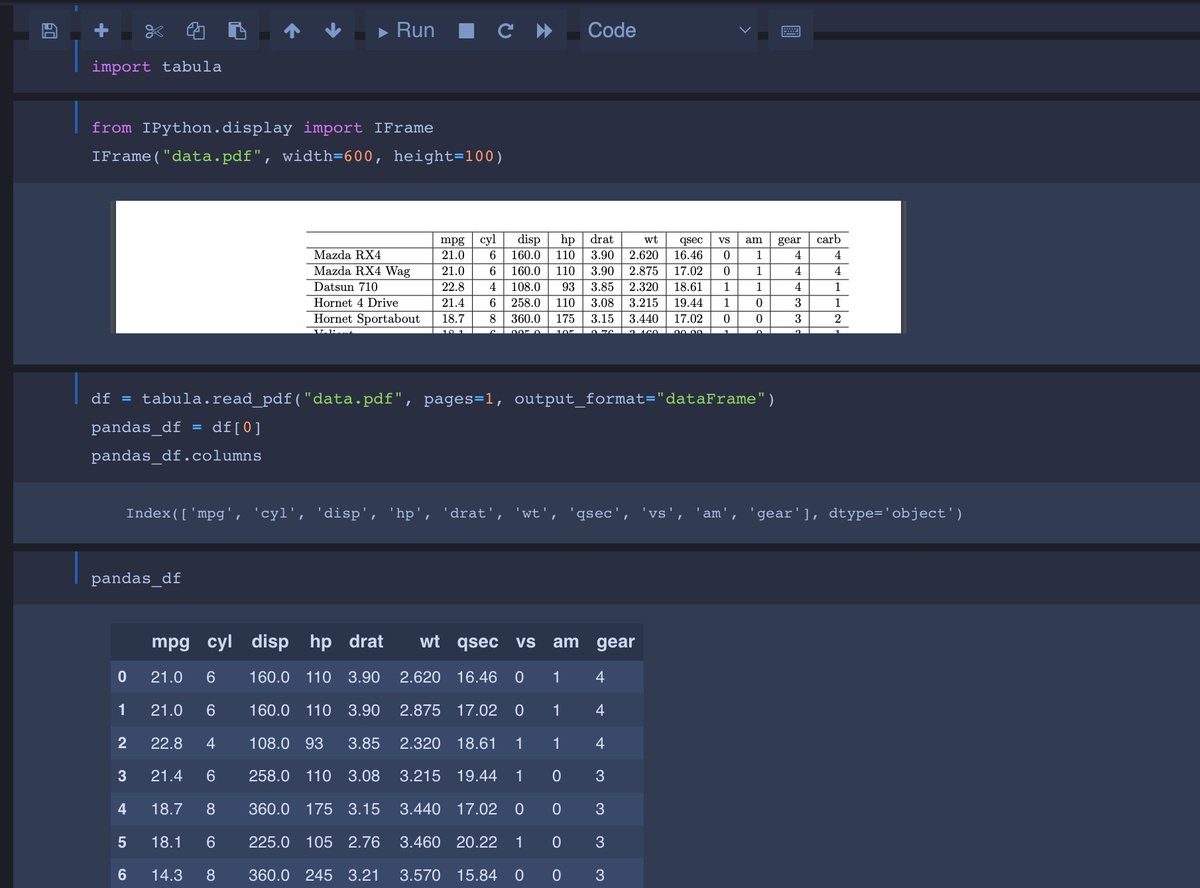Click drat value 2.76 in the dataframe
The width and height of the screenshot is (1200, 888).
[x=364, y=842]
